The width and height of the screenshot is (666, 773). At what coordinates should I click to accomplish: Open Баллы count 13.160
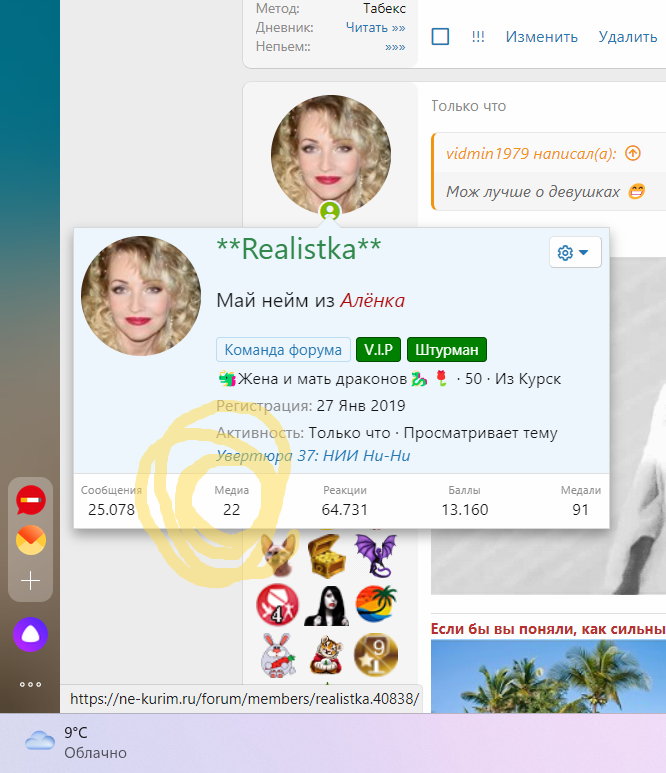[464, 501]
